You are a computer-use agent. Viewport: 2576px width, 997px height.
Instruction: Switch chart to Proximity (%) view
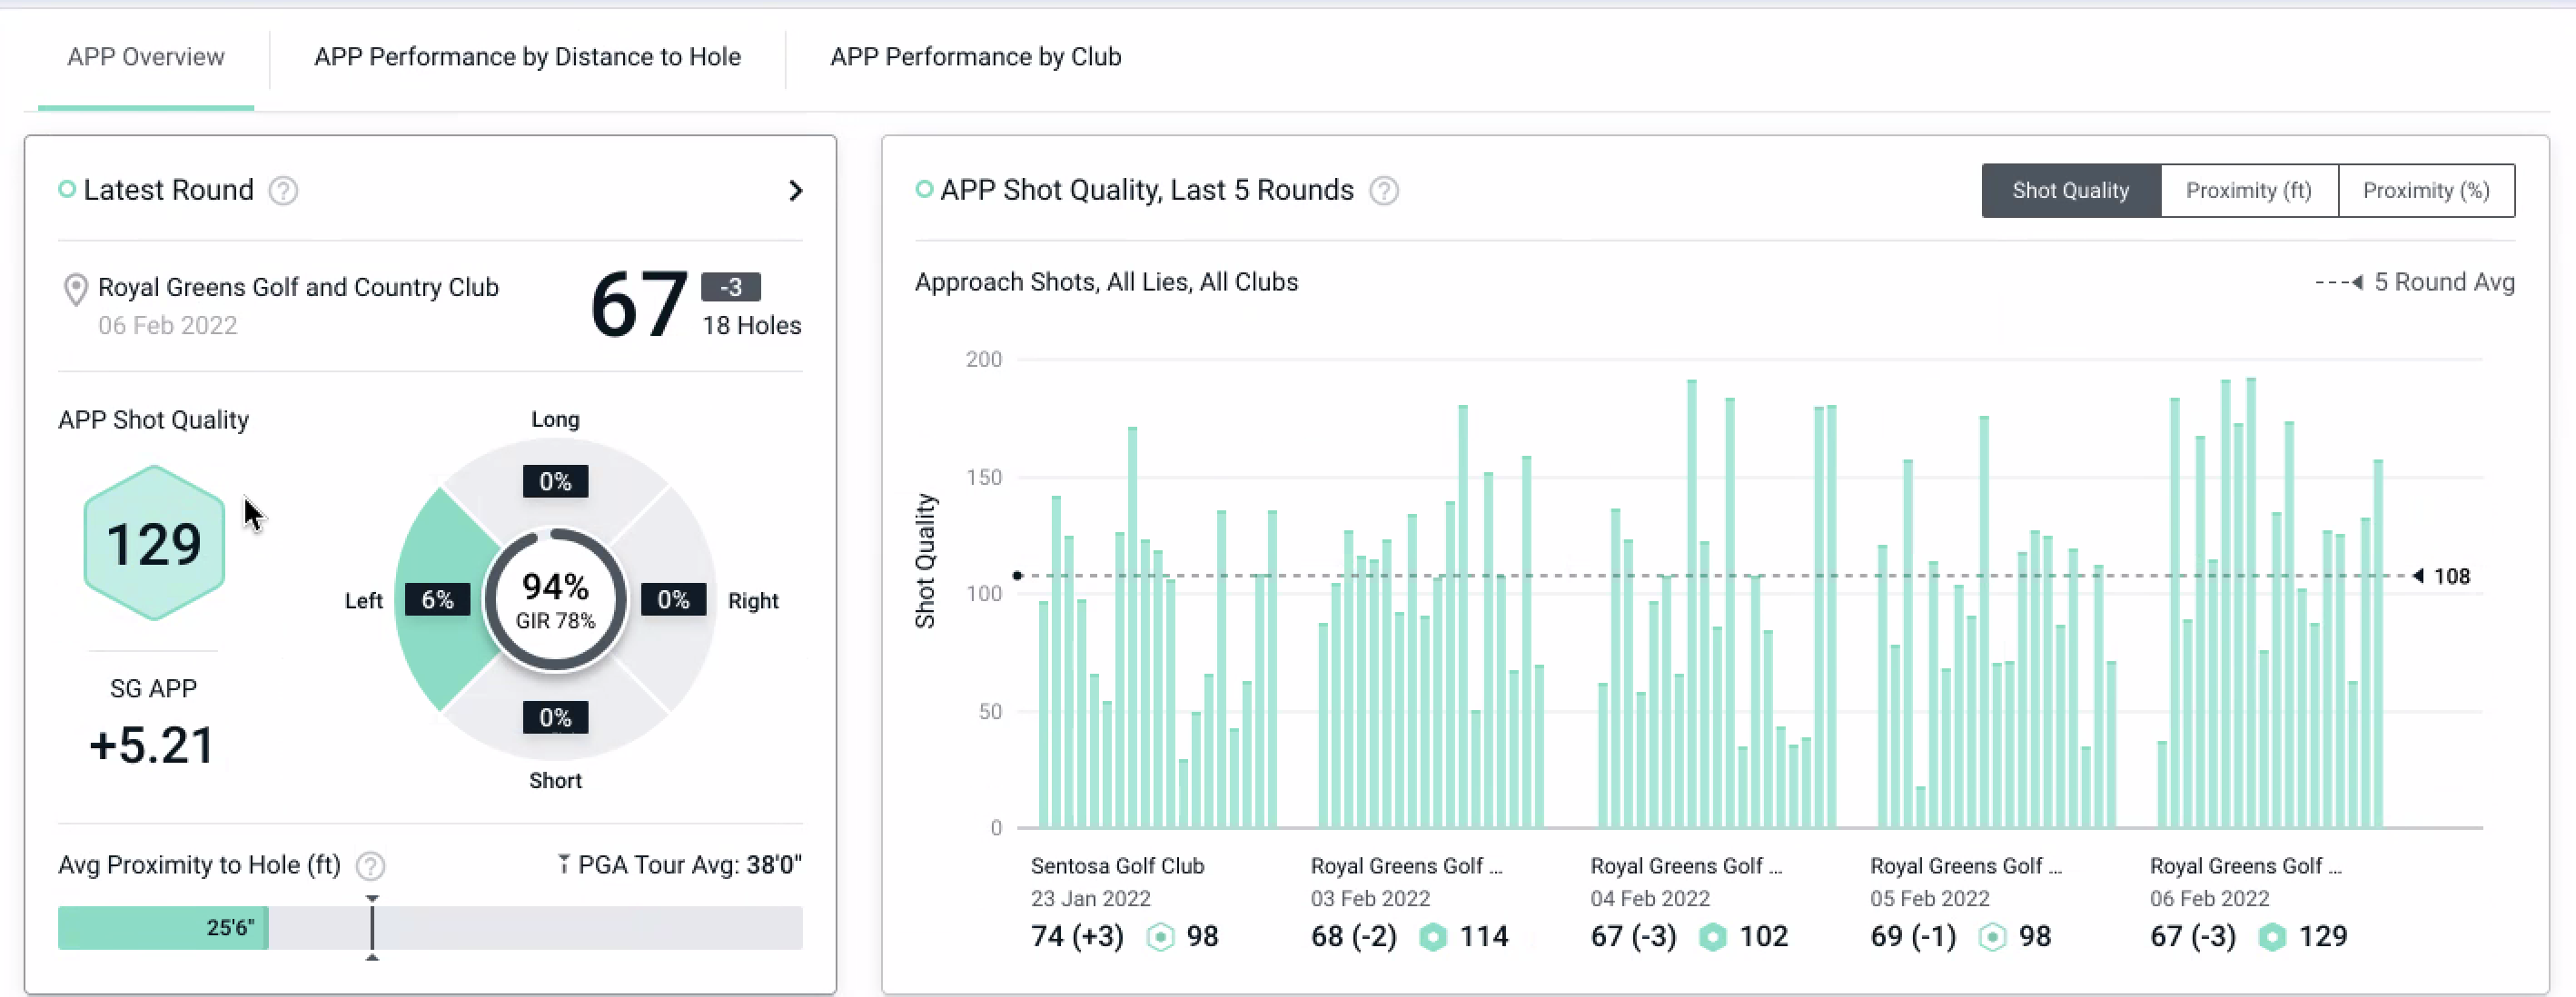(2425, 191)
